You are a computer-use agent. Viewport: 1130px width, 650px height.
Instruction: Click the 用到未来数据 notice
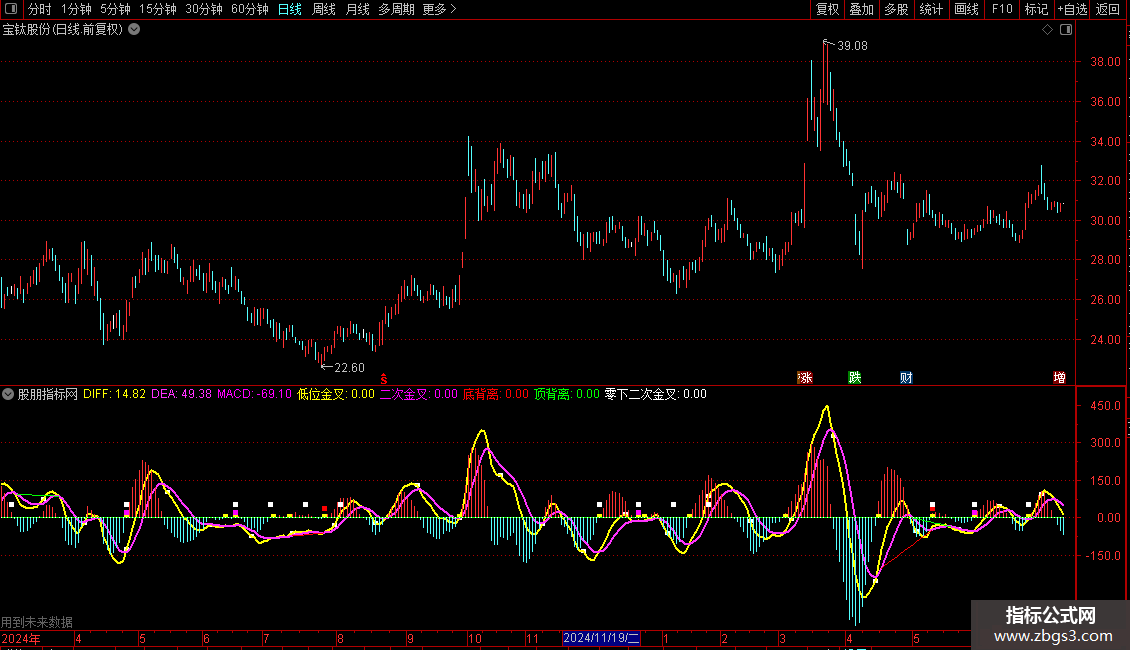(x=37, y=622)
